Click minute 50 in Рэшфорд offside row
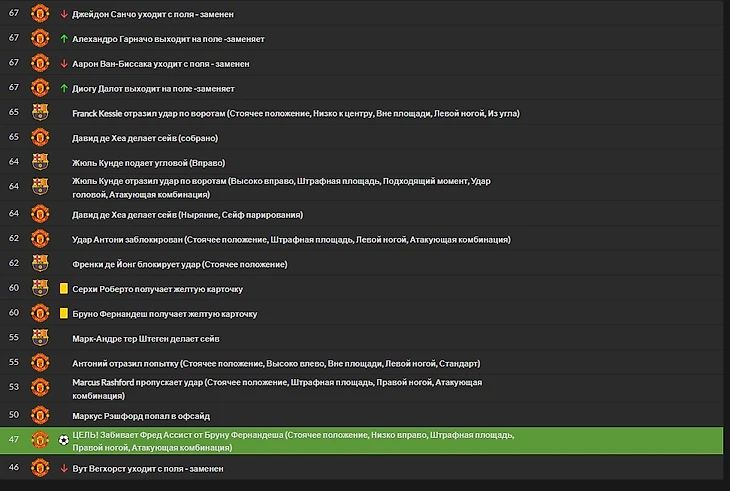The height and width of the screenshot is (491, 730). 14,414
